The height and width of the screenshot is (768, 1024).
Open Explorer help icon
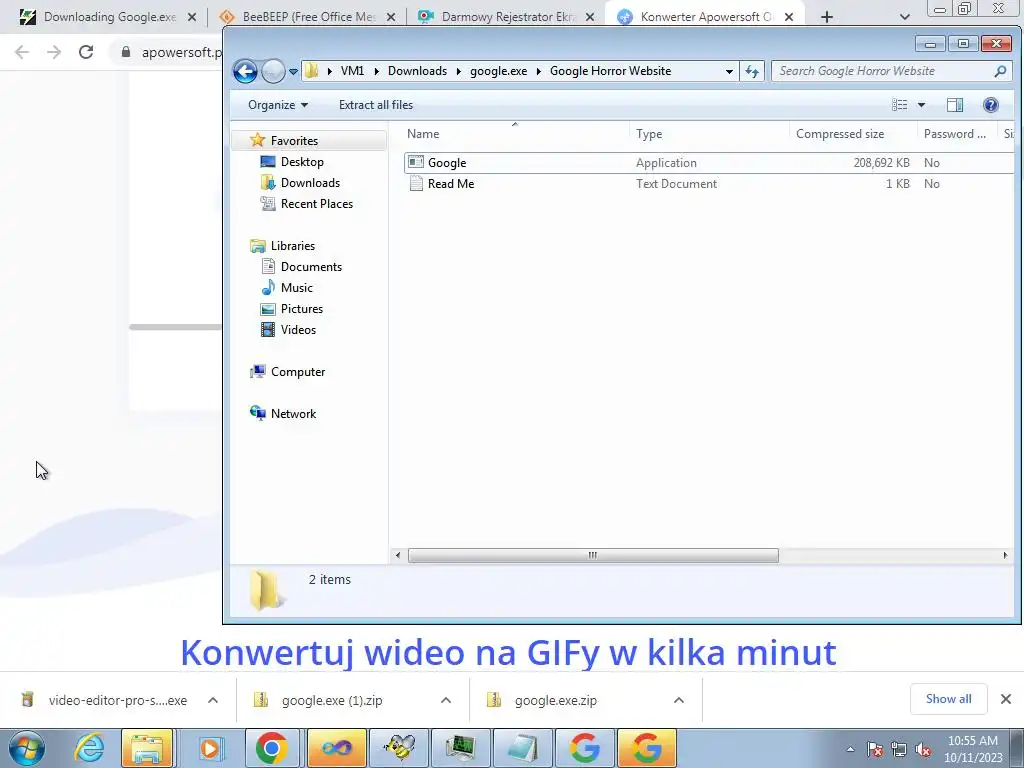[x=990, y=105]
